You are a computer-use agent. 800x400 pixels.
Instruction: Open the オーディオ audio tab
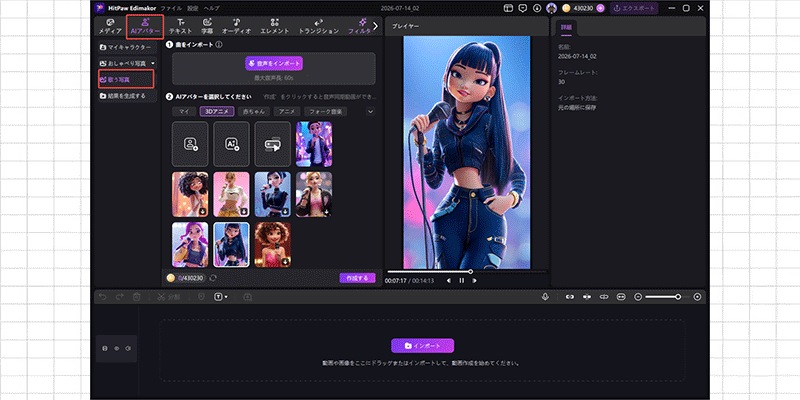coord(236,27)
